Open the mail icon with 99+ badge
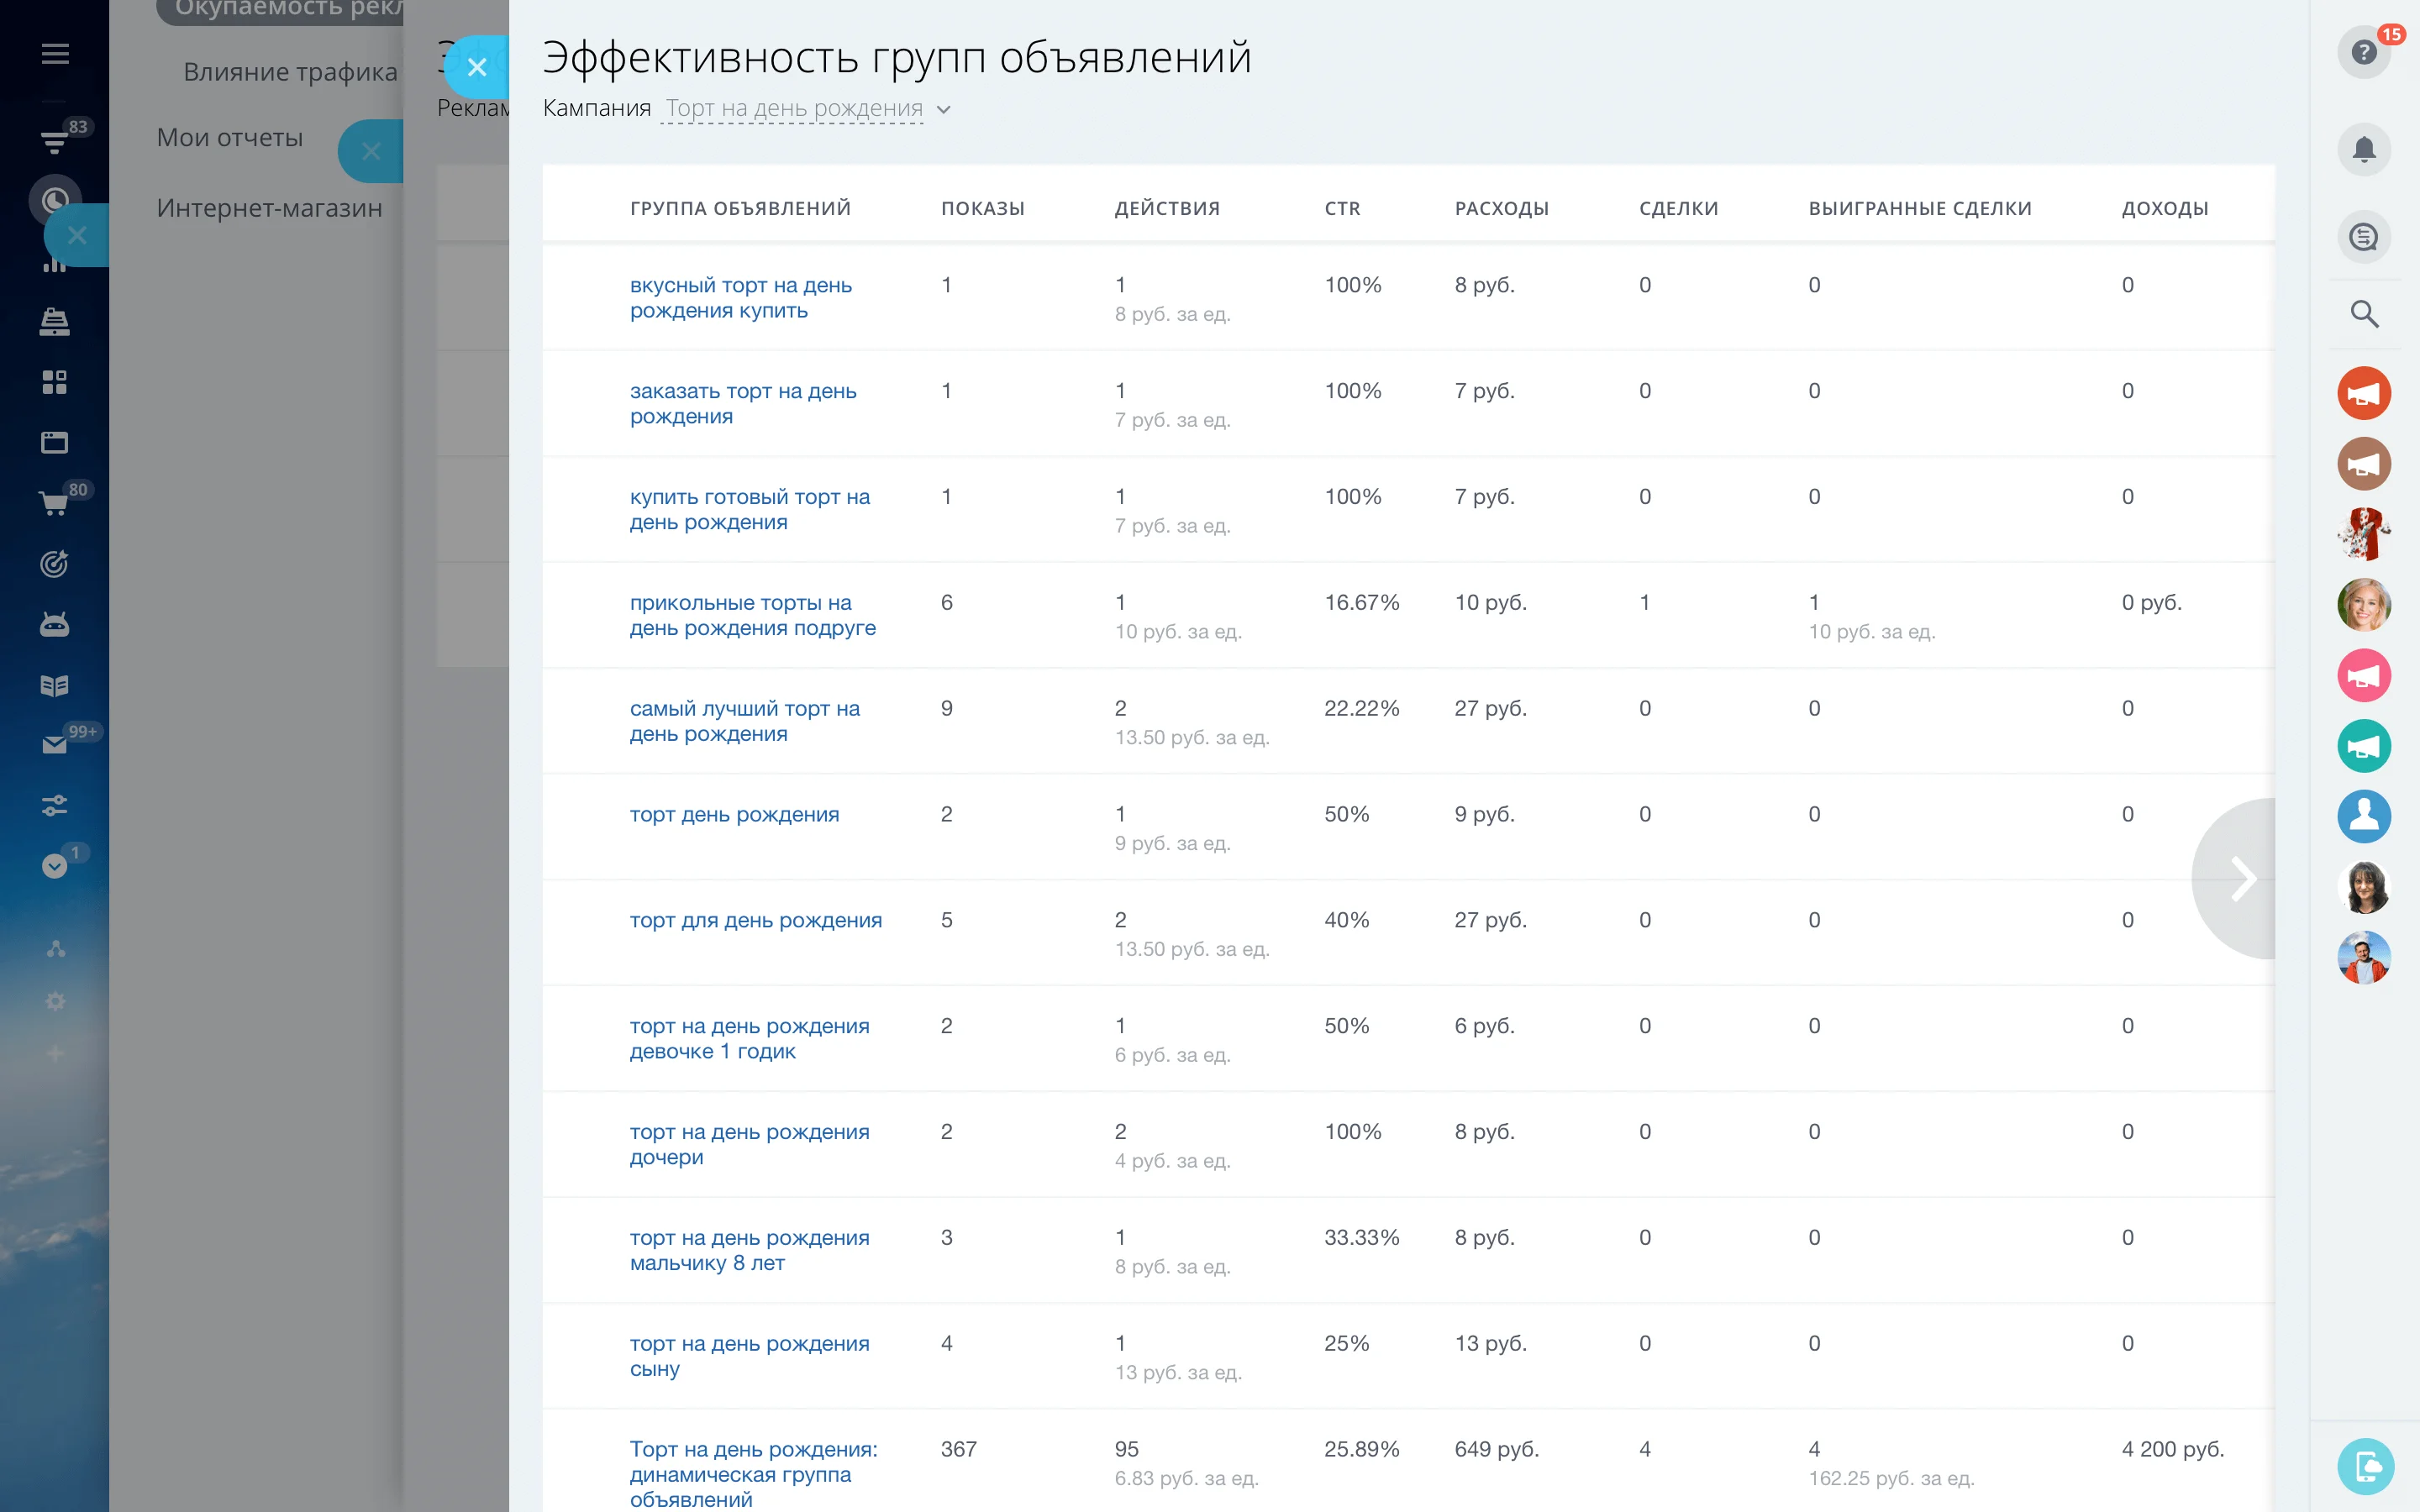Screen dimensions: 2420x1512 click(53, 744)
